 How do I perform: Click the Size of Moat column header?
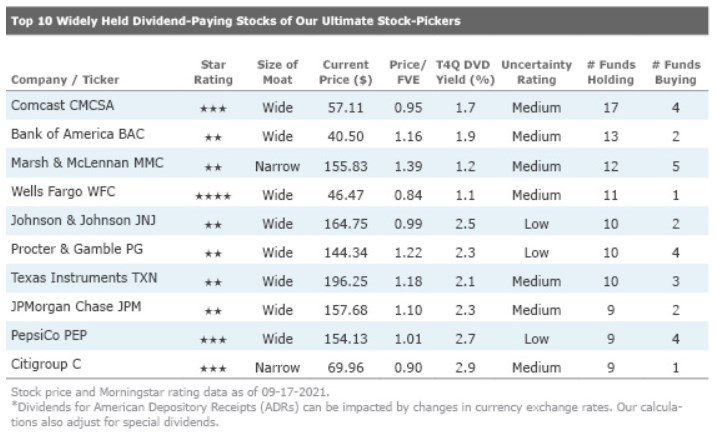pyautogui.click(x=278, y=71)
